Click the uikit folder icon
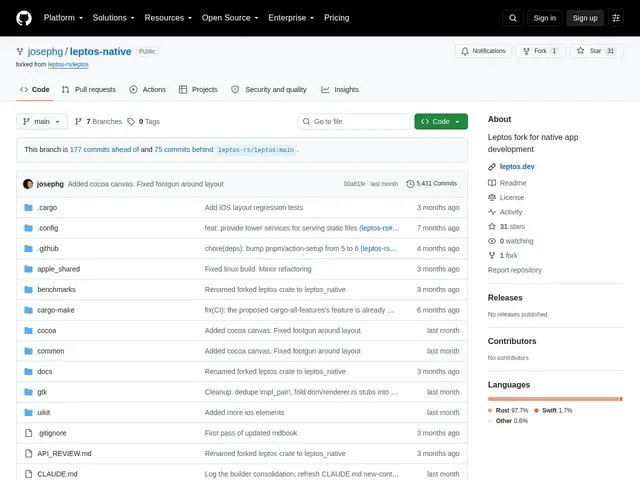 (x=28, y=412)
